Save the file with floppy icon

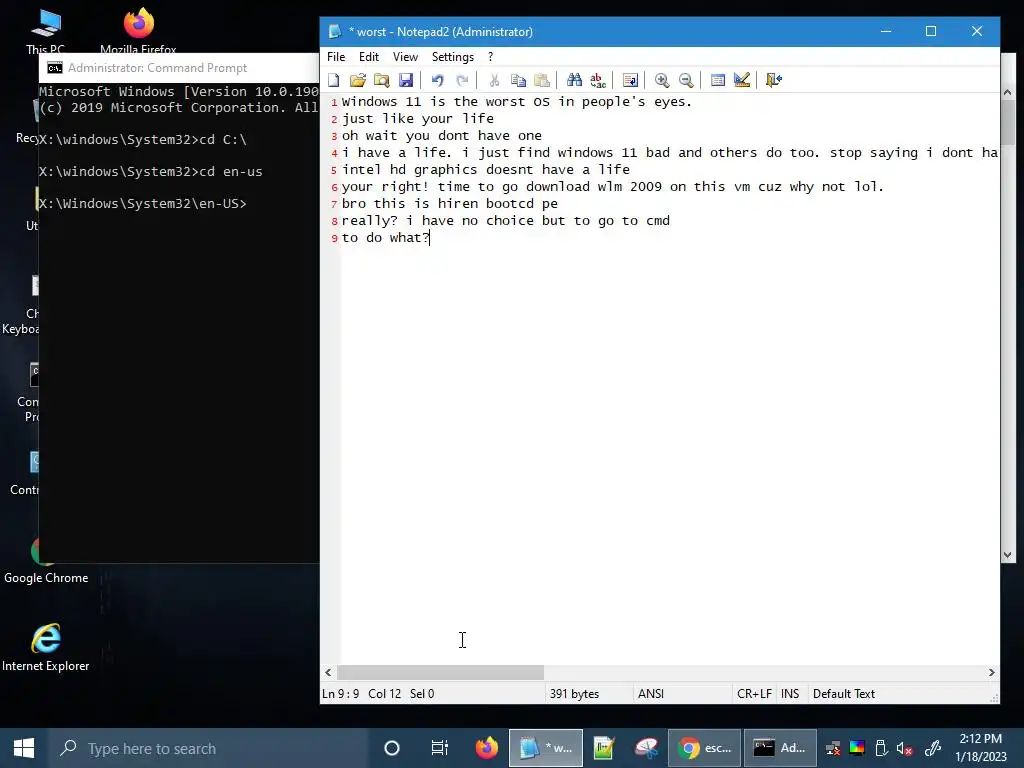tap(406, 80)
